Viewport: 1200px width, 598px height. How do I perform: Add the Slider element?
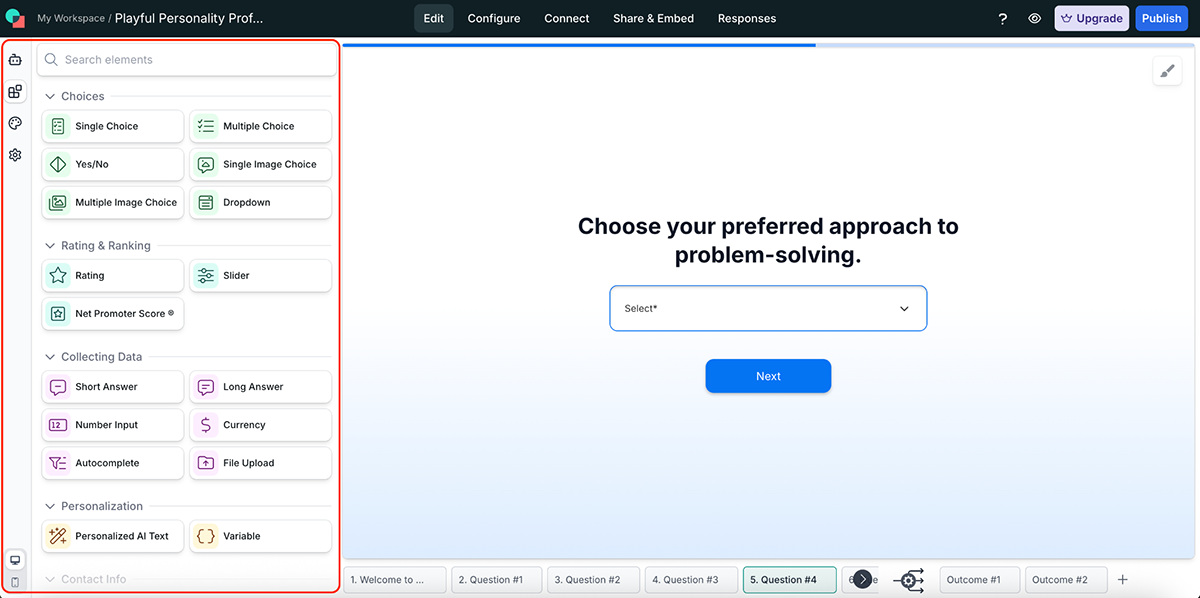(x=260, y=276)
